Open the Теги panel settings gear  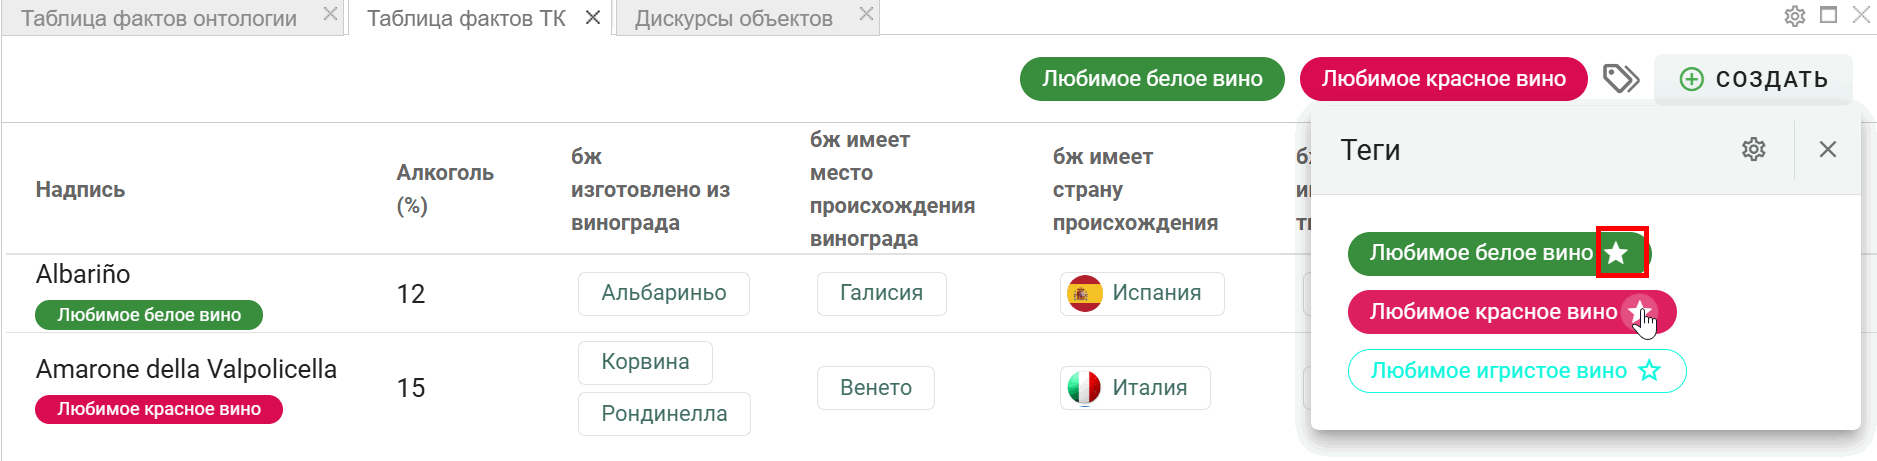pyautogui.click(x=1753, y=149)
